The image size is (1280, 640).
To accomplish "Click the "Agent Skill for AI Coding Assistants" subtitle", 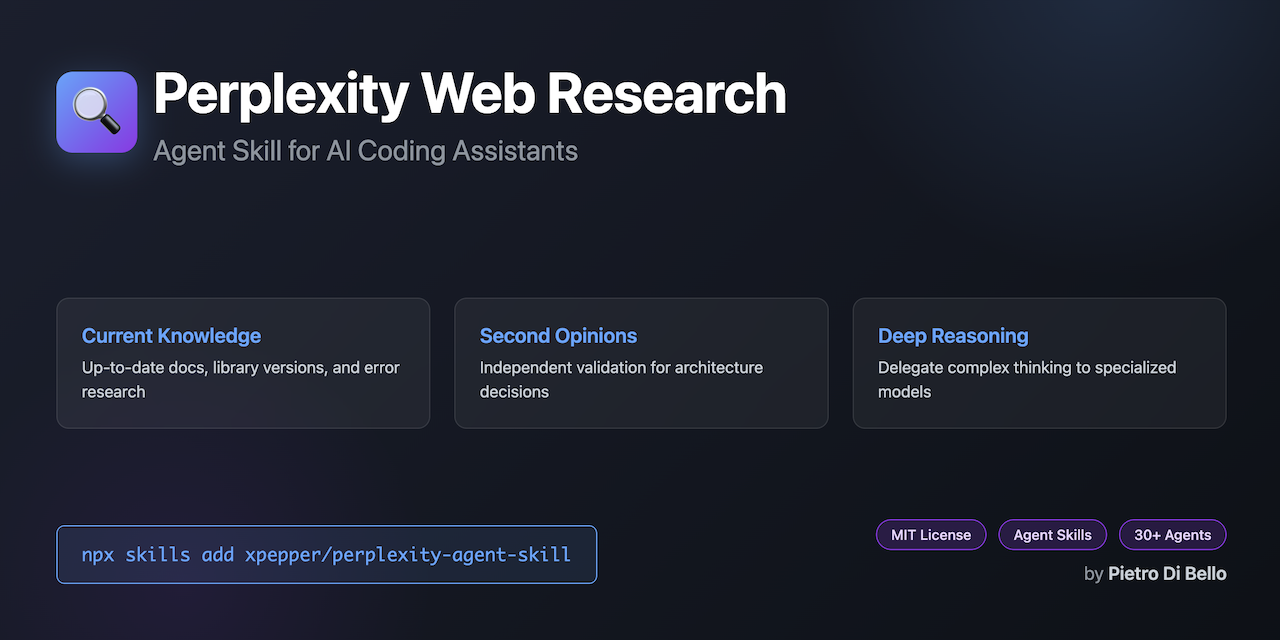I will (x=365, y=151).
